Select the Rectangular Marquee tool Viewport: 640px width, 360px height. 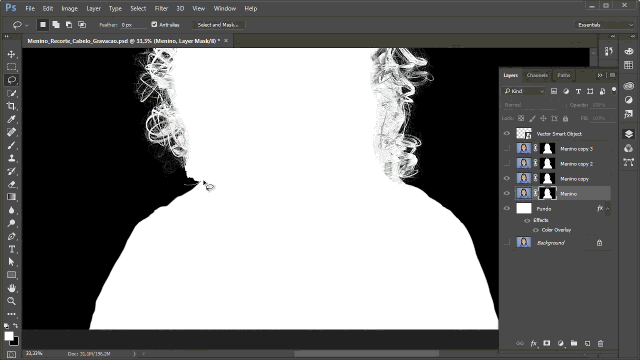click(x=11, y=67)
